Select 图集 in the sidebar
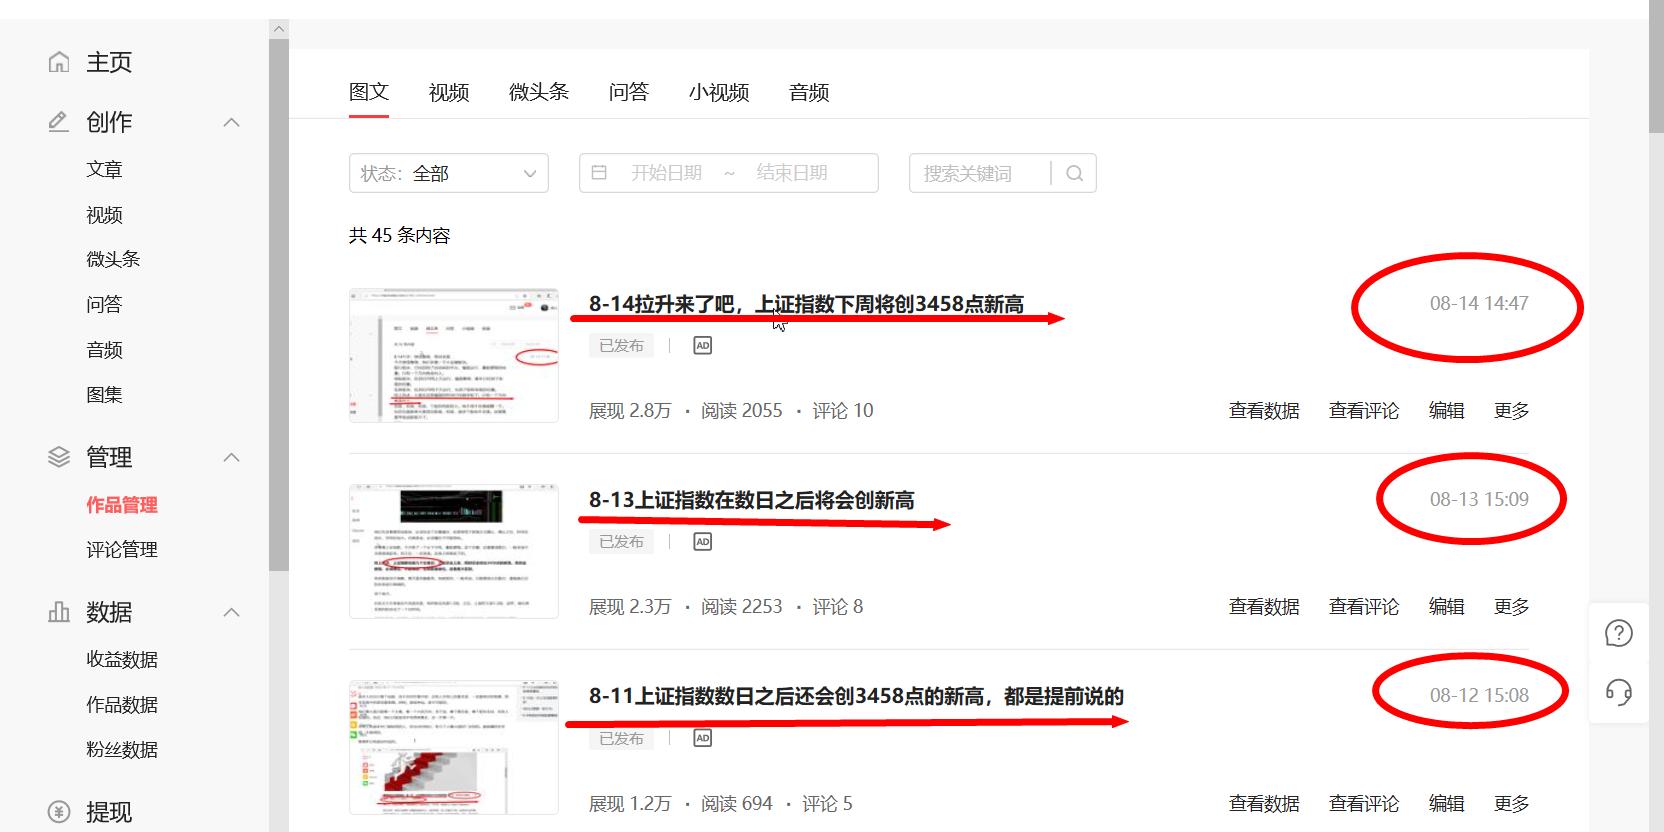The height and width of the screenshot is (832, 1664). [x=104, y=395]
